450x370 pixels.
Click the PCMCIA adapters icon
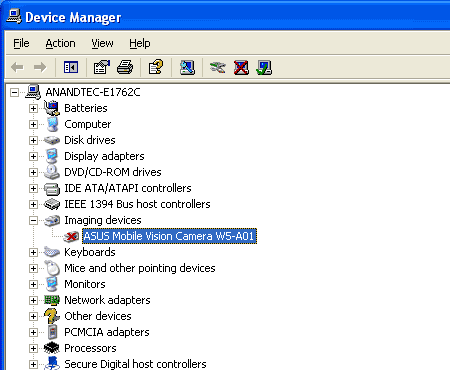52,332
